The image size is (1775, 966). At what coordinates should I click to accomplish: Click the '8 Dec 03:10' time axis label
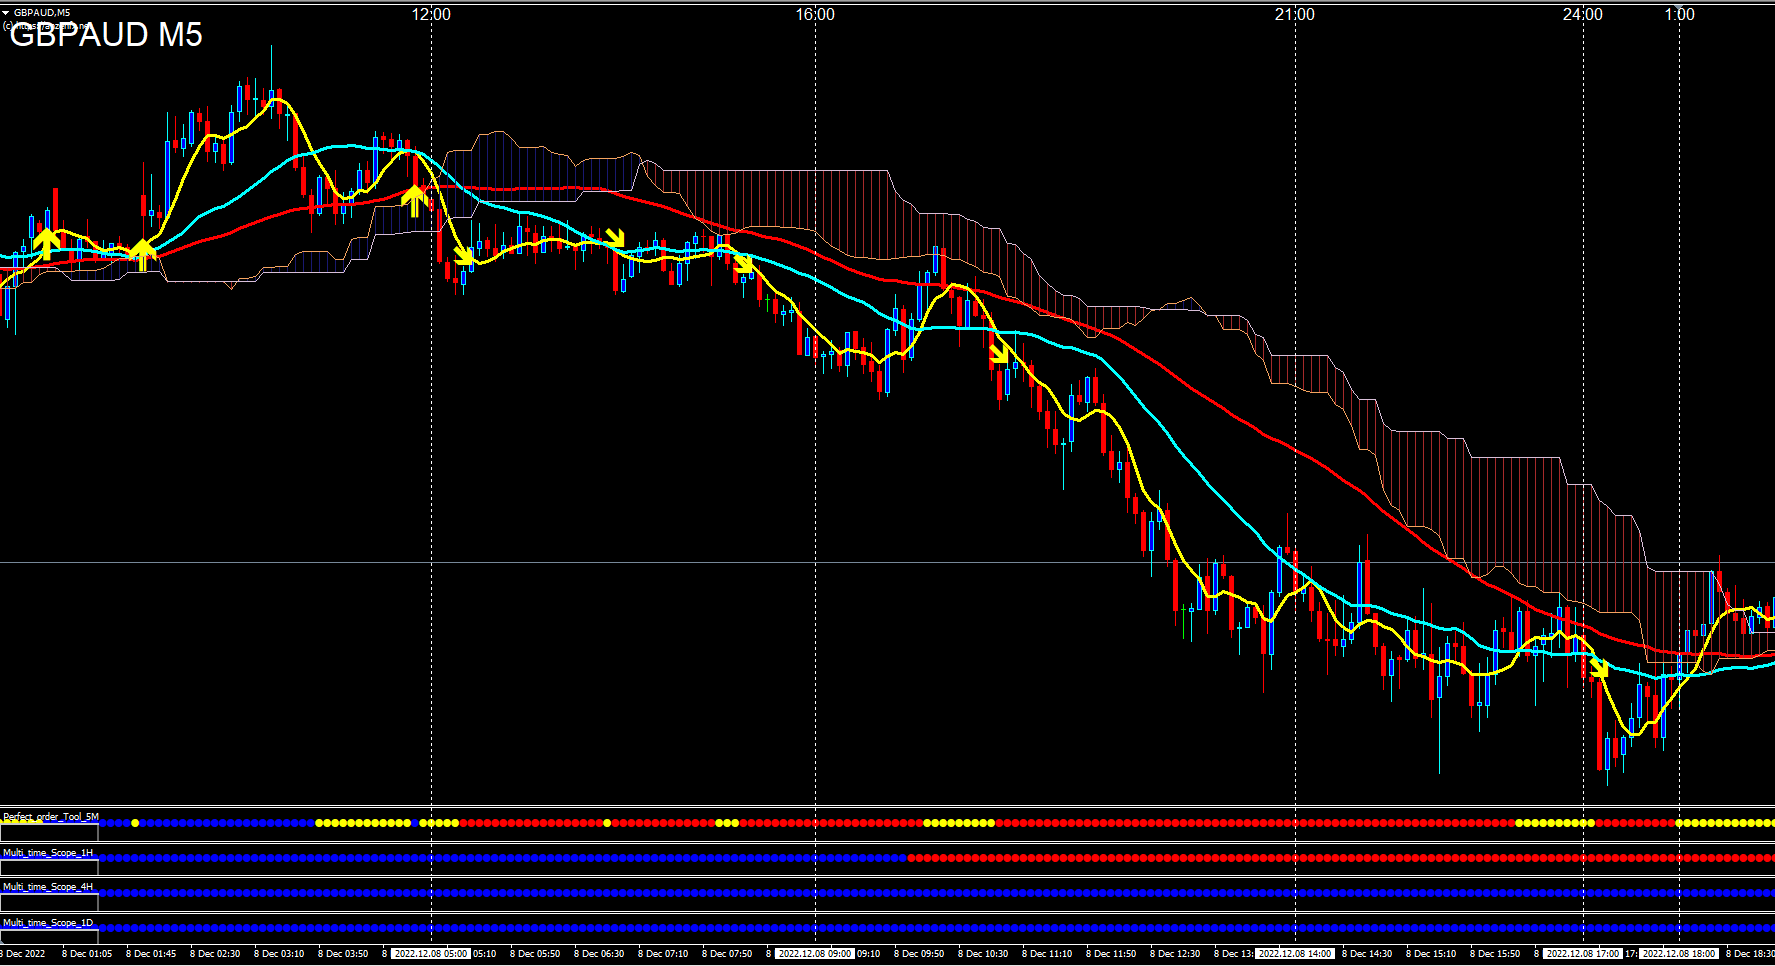(x=279, y=954)
